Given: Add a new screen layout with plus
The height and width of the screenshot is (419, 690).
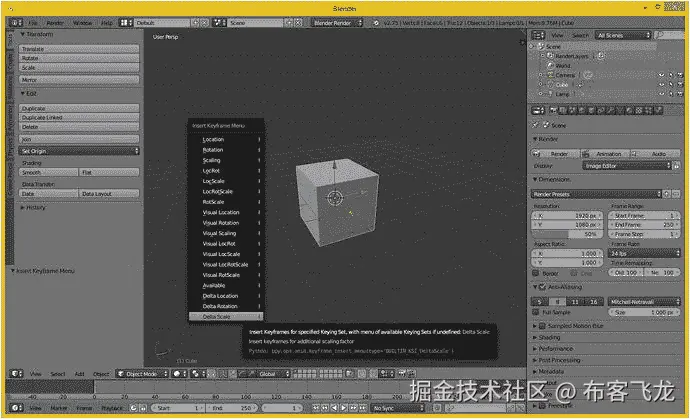Looking at the screenshot, I should pos(196,22).
